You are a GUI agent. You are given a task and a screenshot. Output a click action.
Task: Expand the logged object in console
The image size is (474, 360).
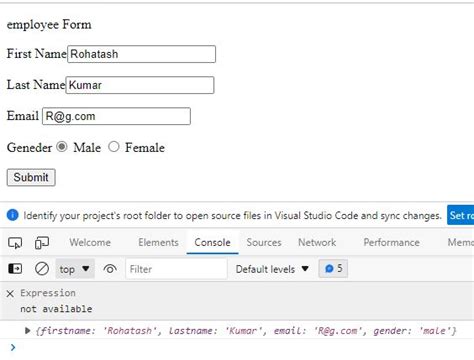pos(28,331)
